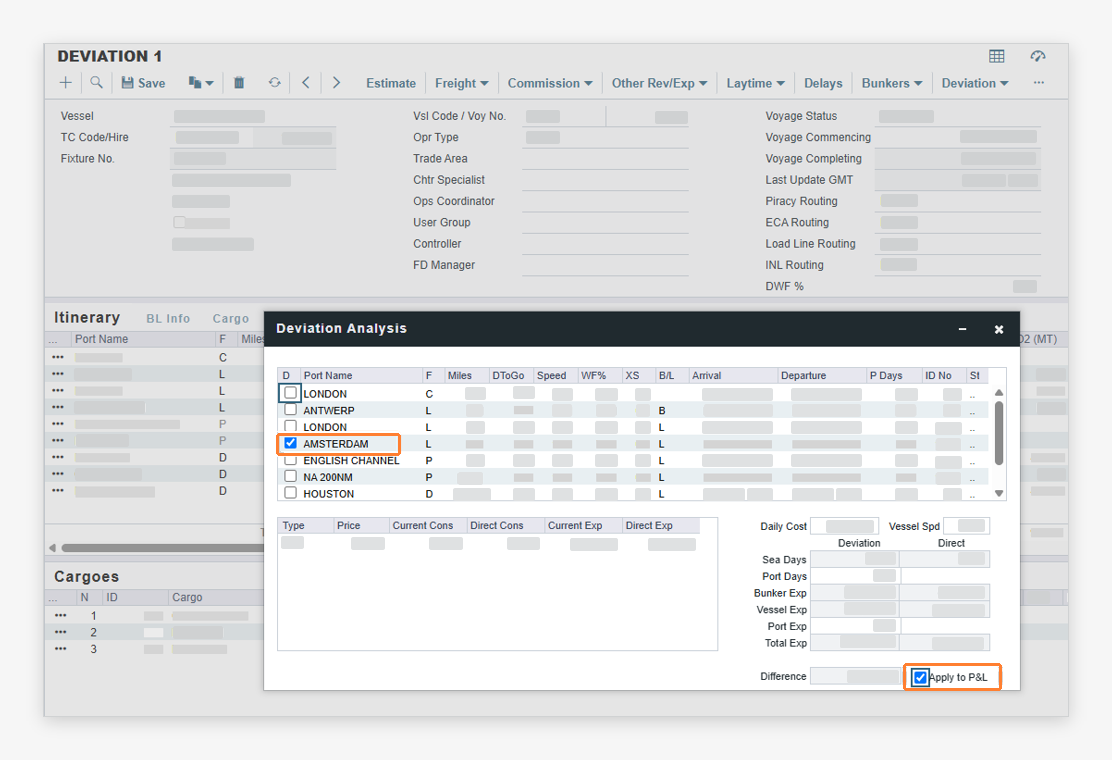The height and width of the screenshot is (760, 1112).
Task: Close the Deviation Analysis dialog
Action: [999, 329]
